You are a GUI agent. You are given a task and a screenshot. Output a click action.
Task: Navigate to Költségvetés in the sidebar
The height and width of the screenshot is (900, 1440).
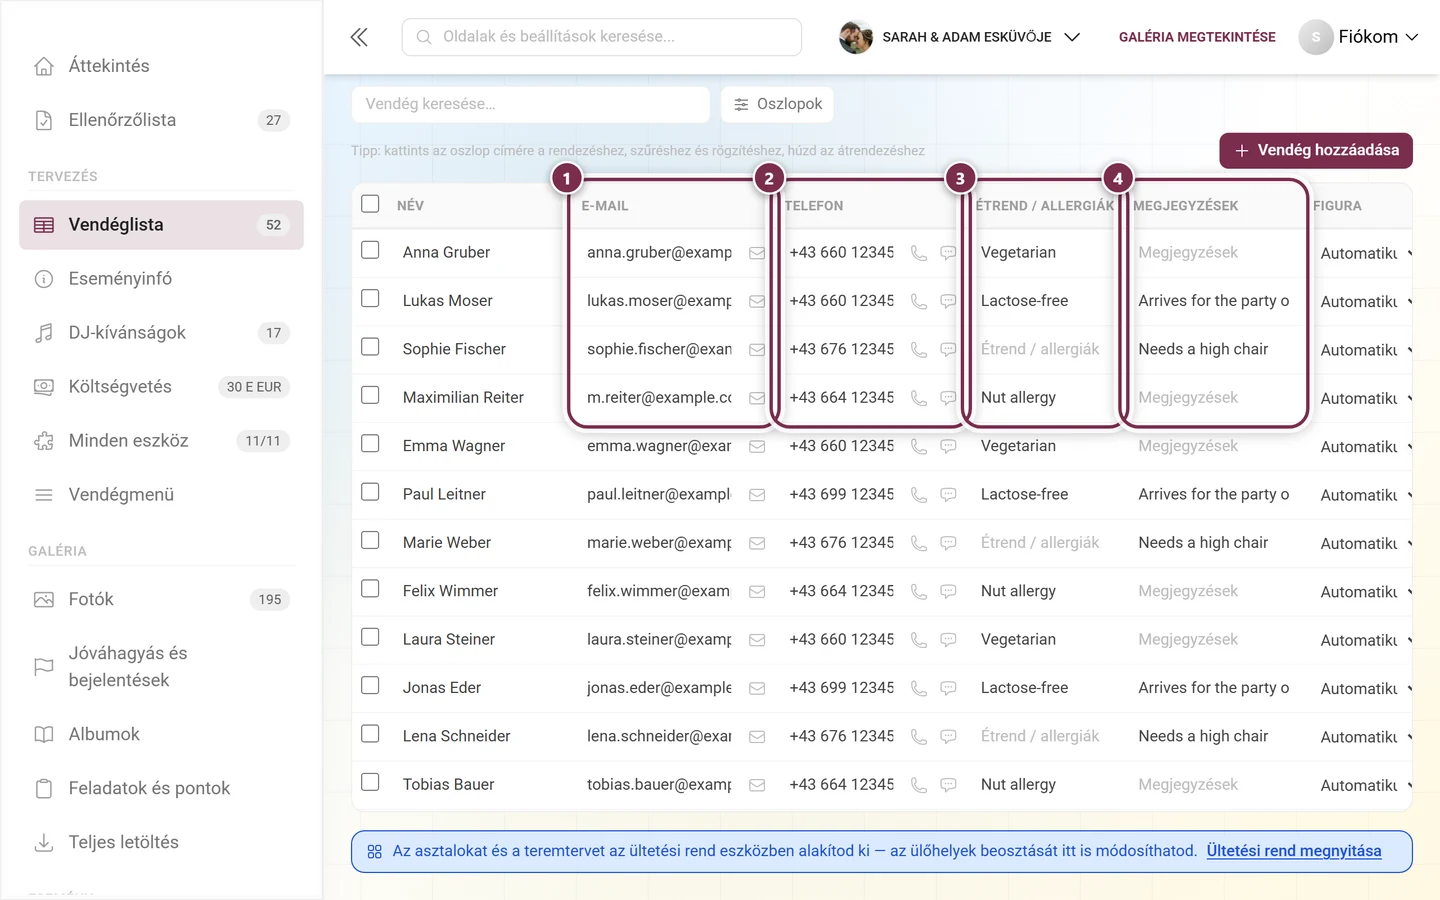(161, 387)
